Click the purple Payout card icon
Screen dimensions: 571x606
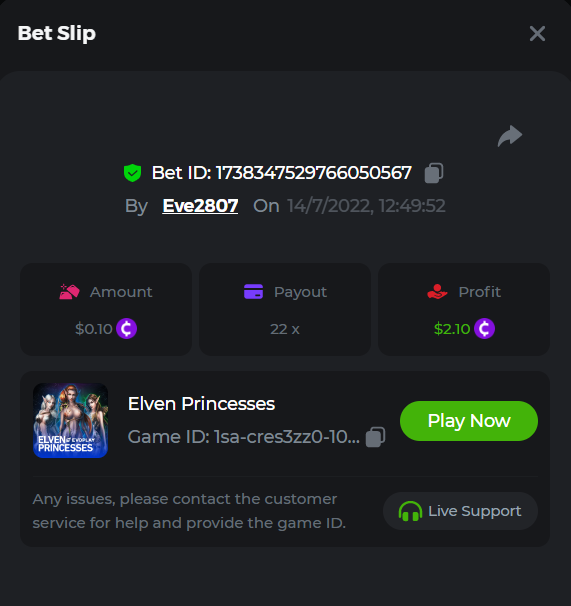[x=254, y=291]
